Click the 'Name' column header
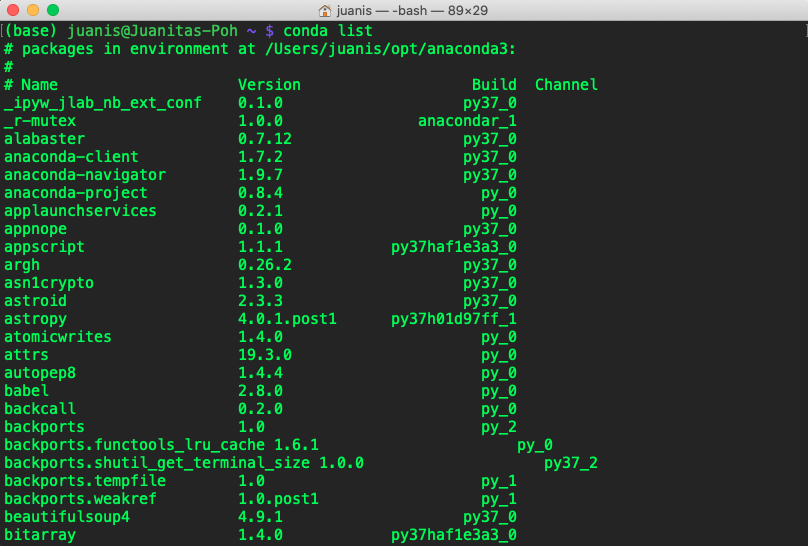The width and height of the screenshot is (808, 546). click(39, 85)
